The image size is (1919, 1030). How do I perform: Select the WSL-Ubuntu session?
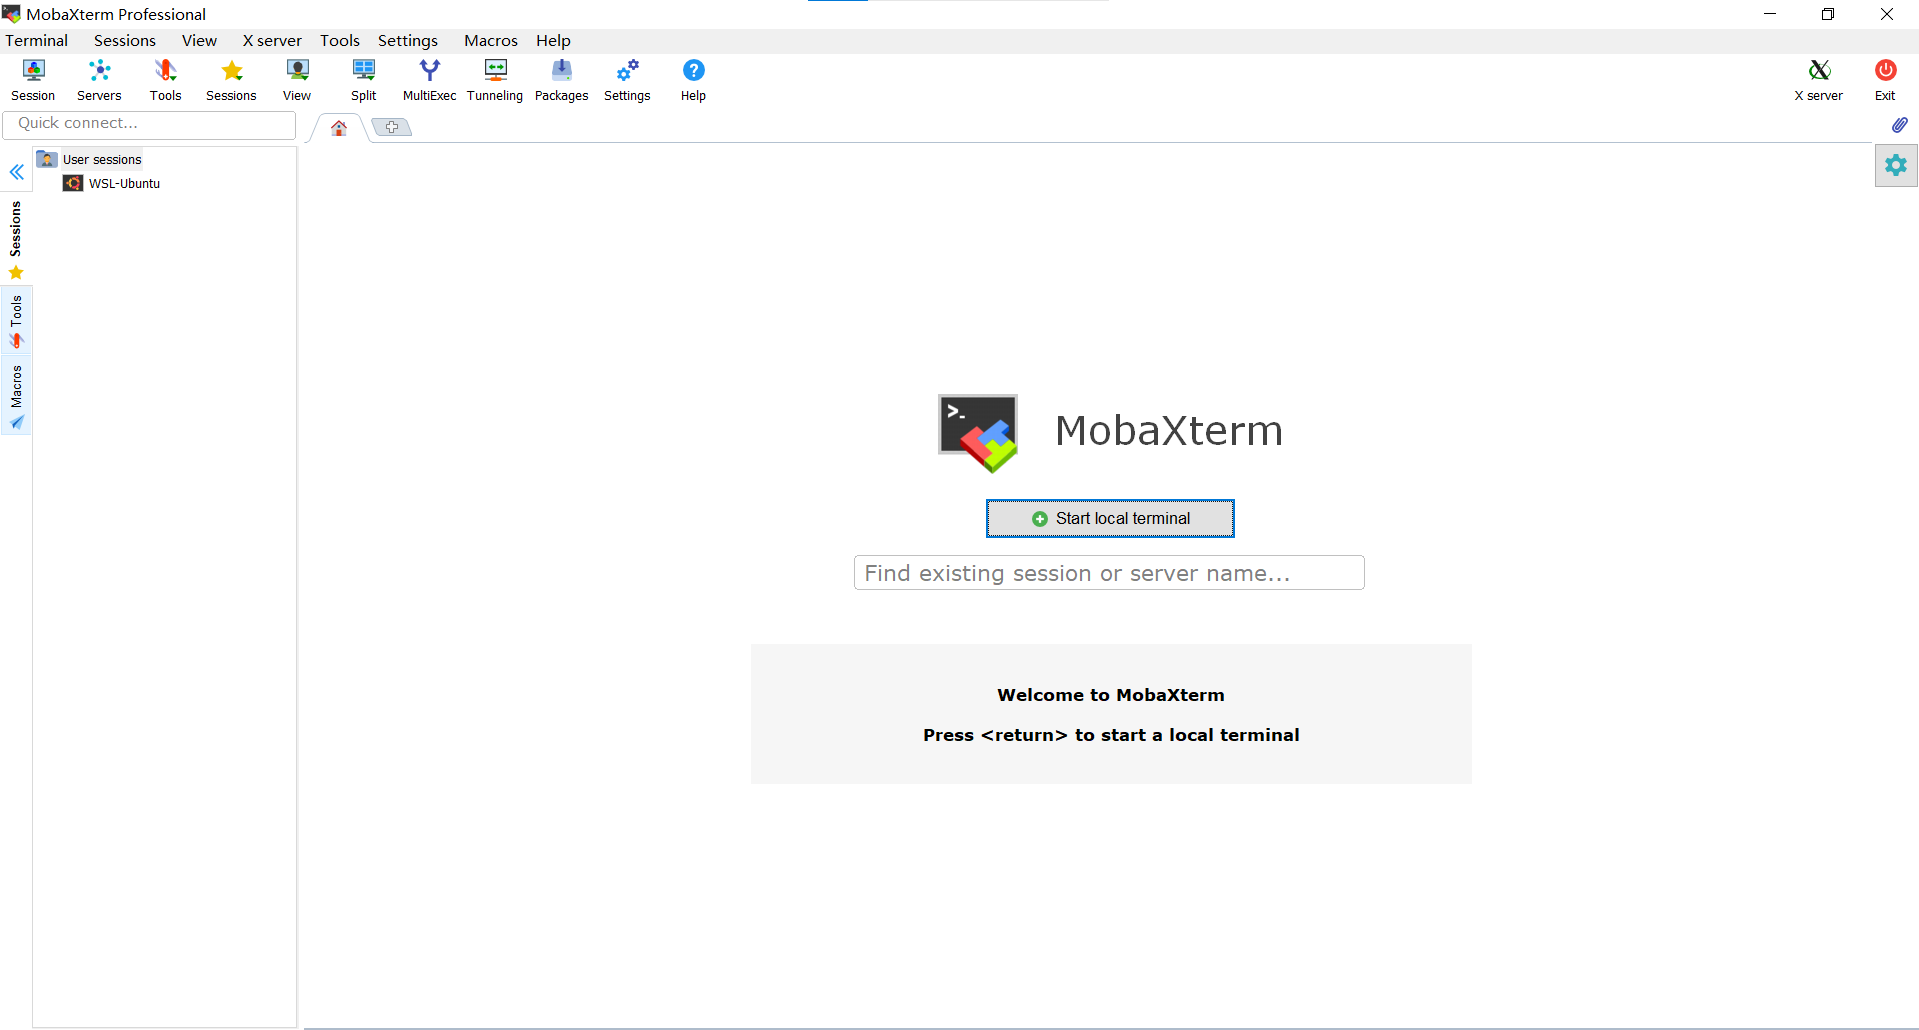(x=112, y=184)
